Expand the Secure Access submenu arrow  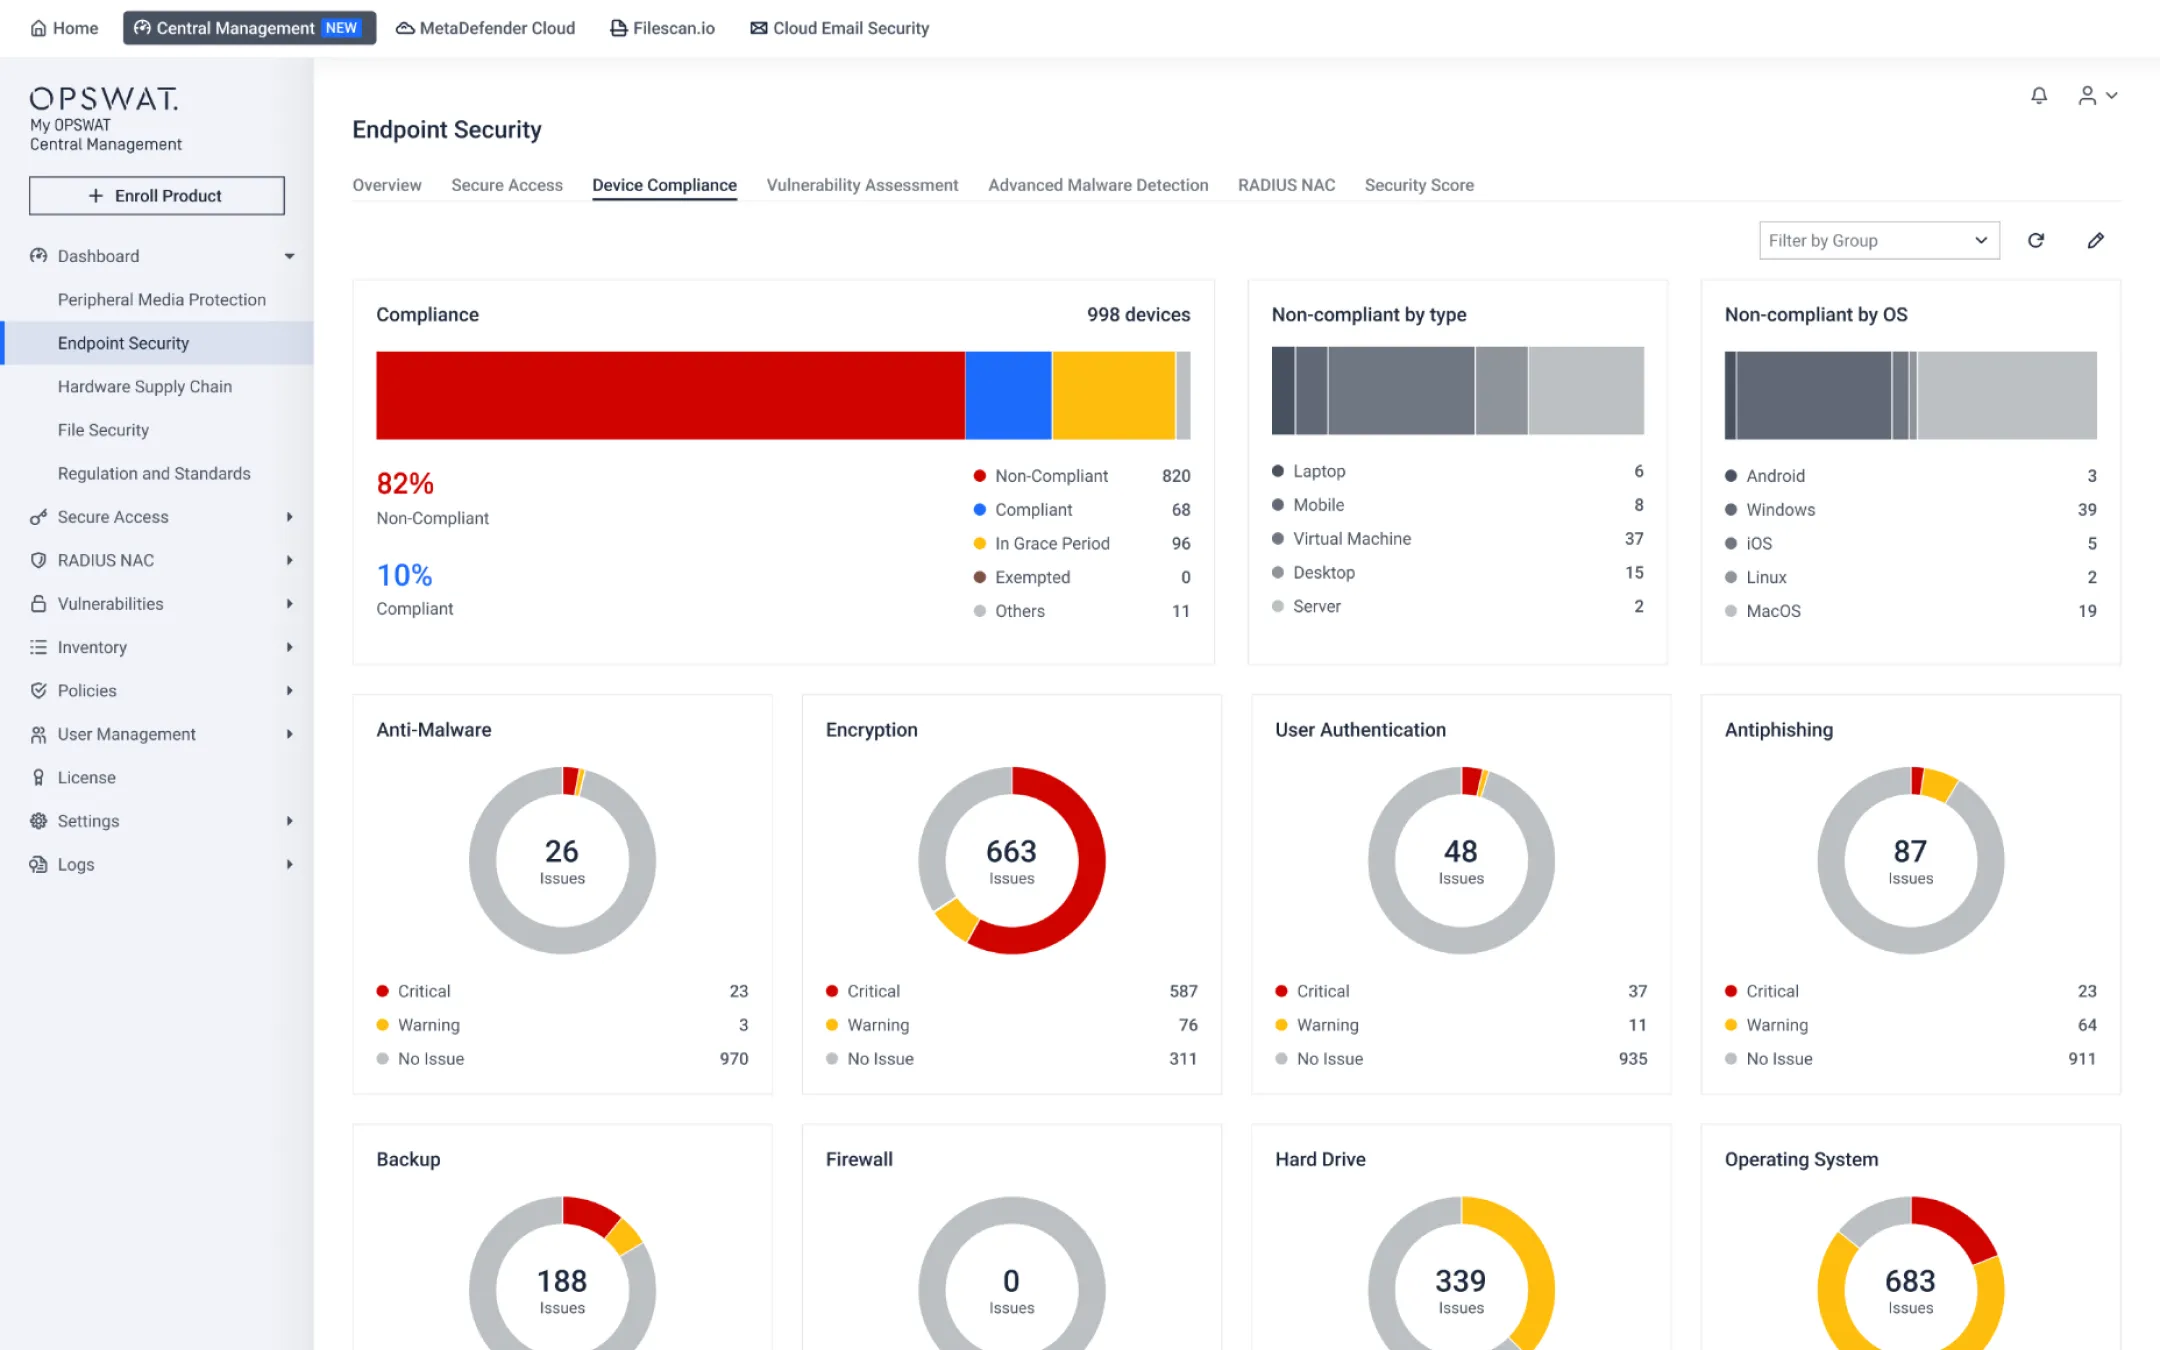tap(289, 517)
